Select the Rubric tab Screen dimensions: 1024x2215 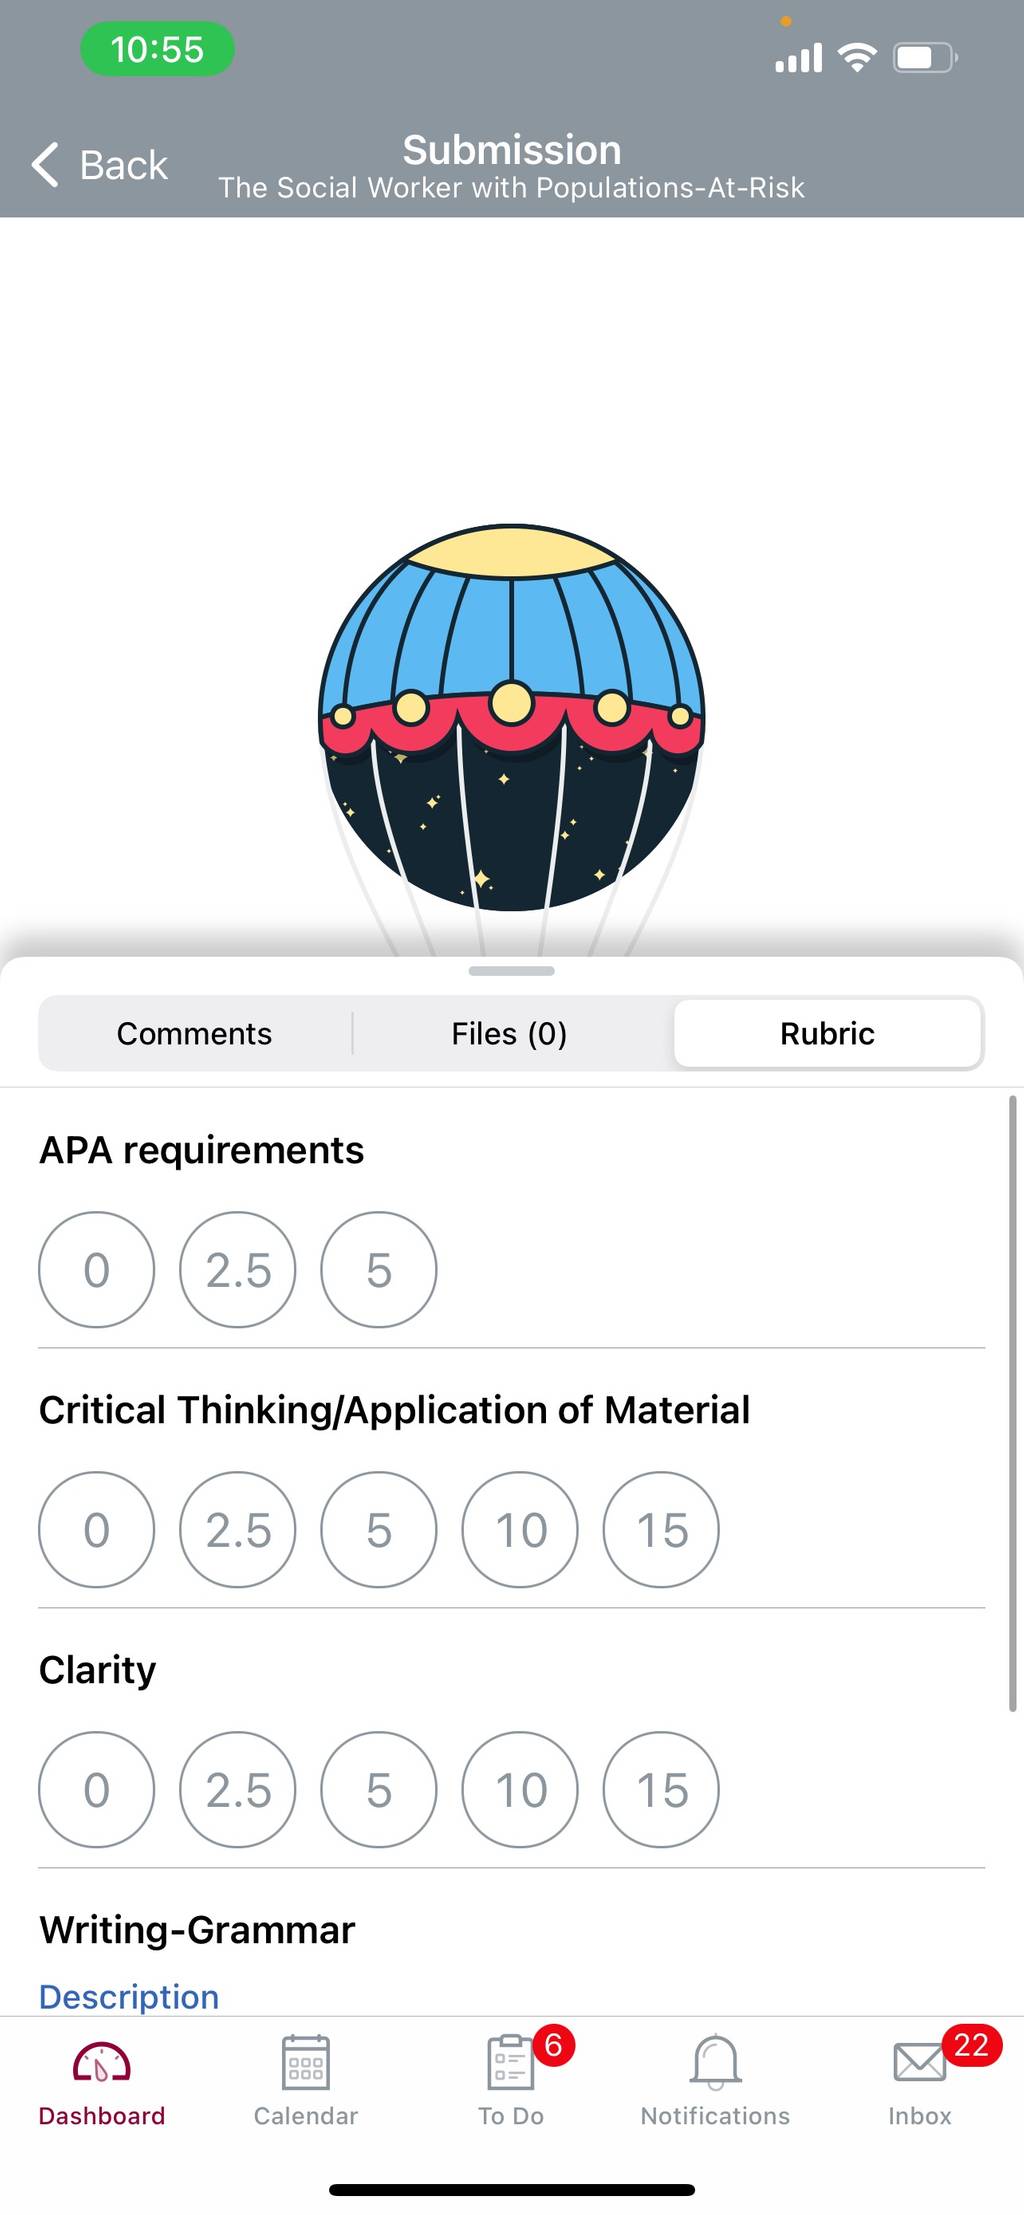coord(827,1033)
